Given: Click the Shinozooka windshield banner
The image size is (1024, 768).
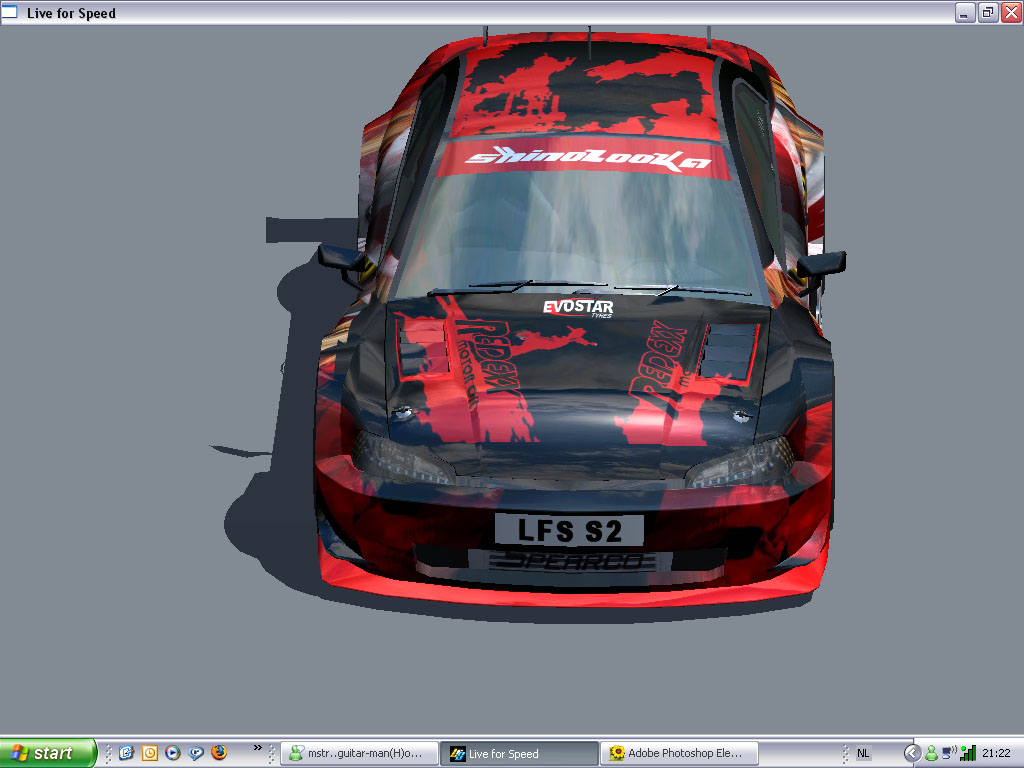Looking at the screenshot, I should tap(586, 158).
